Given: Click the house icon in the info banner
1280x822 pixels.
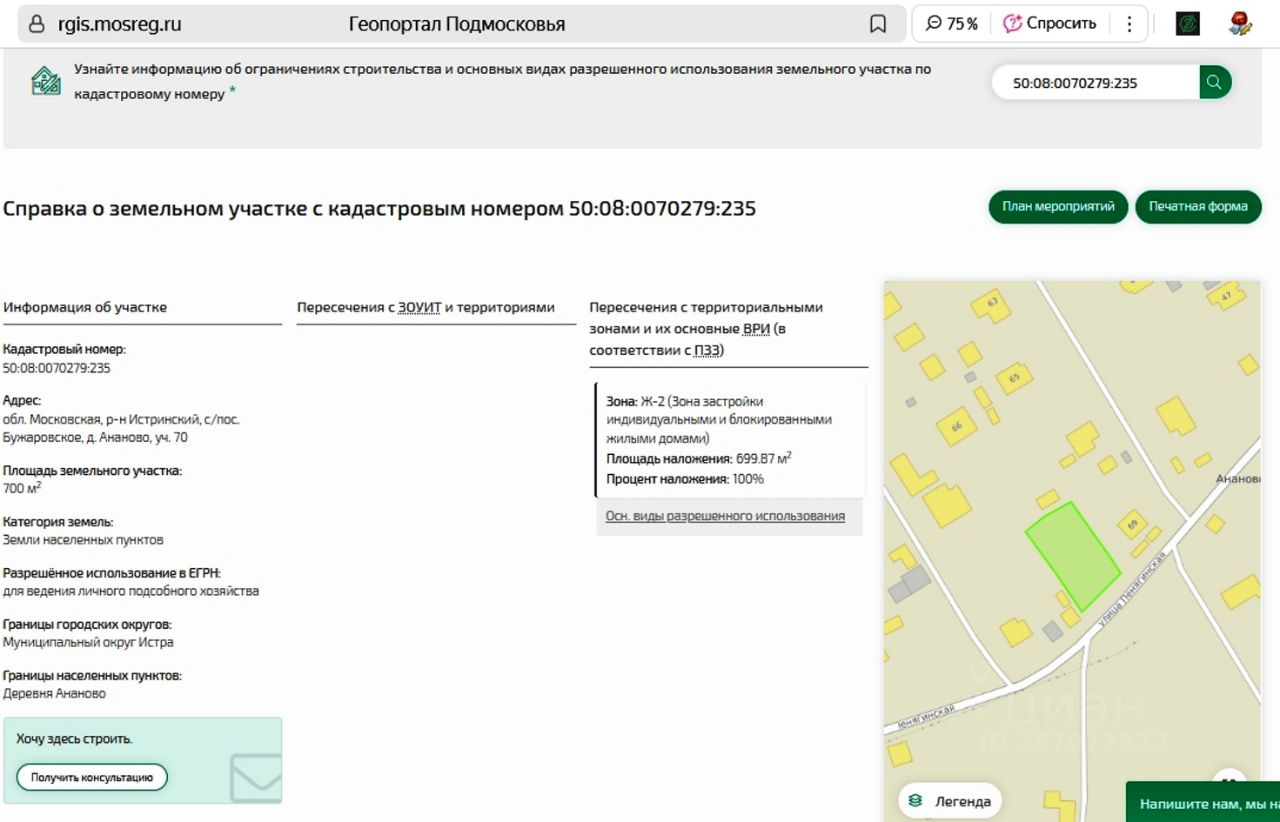Looking at the screenshot, I should [46, 81].
